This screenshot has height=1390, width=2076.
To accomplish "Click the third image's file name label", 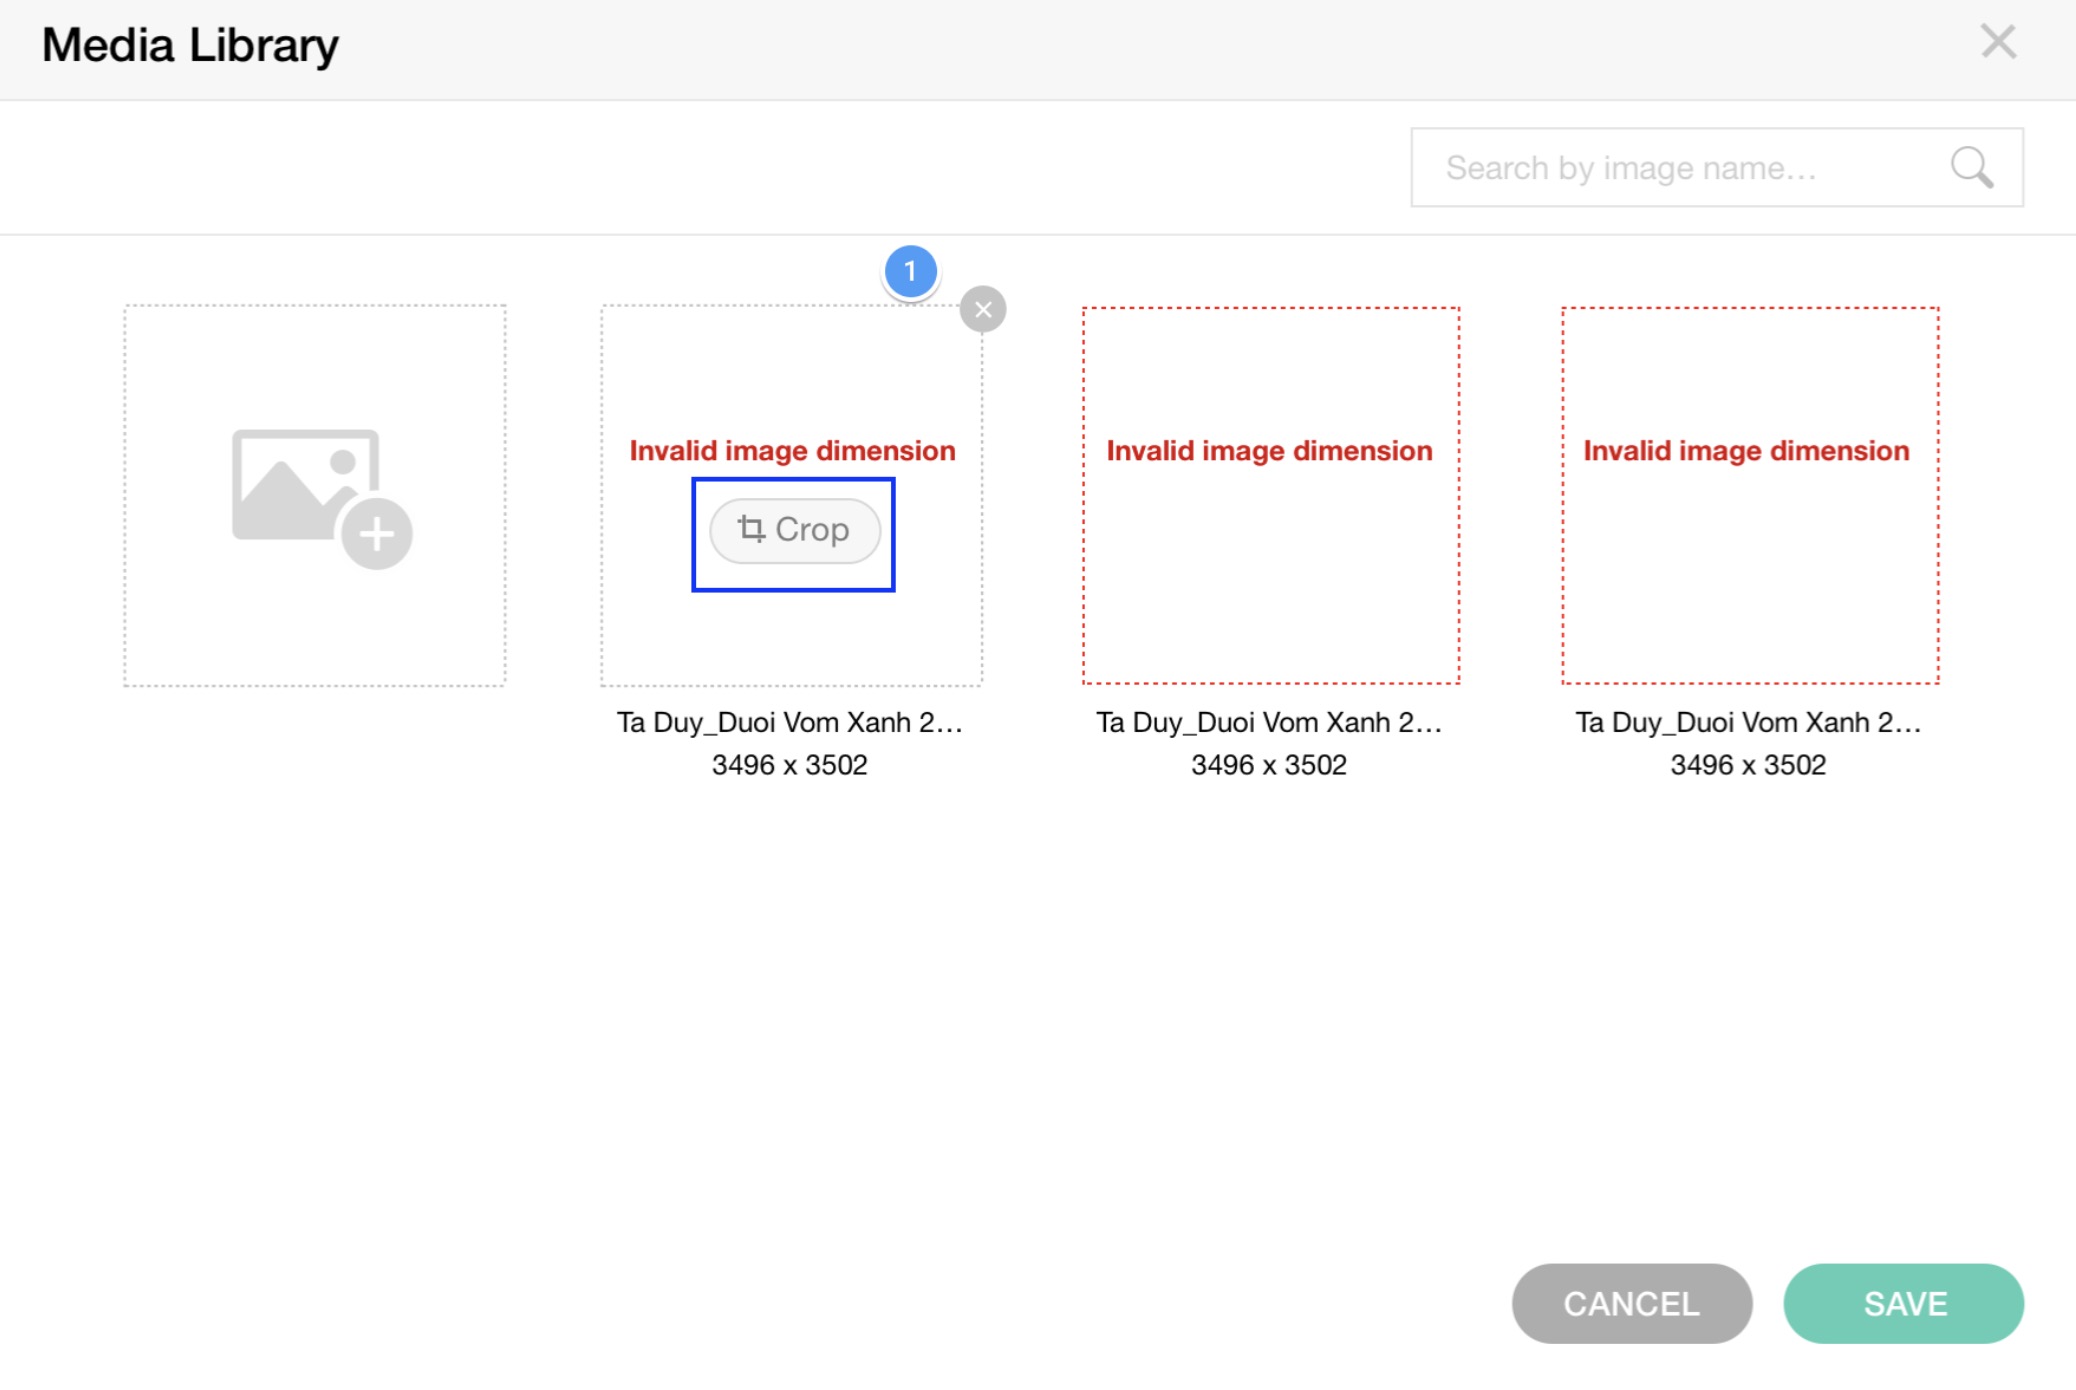I will pos(1747,722).
